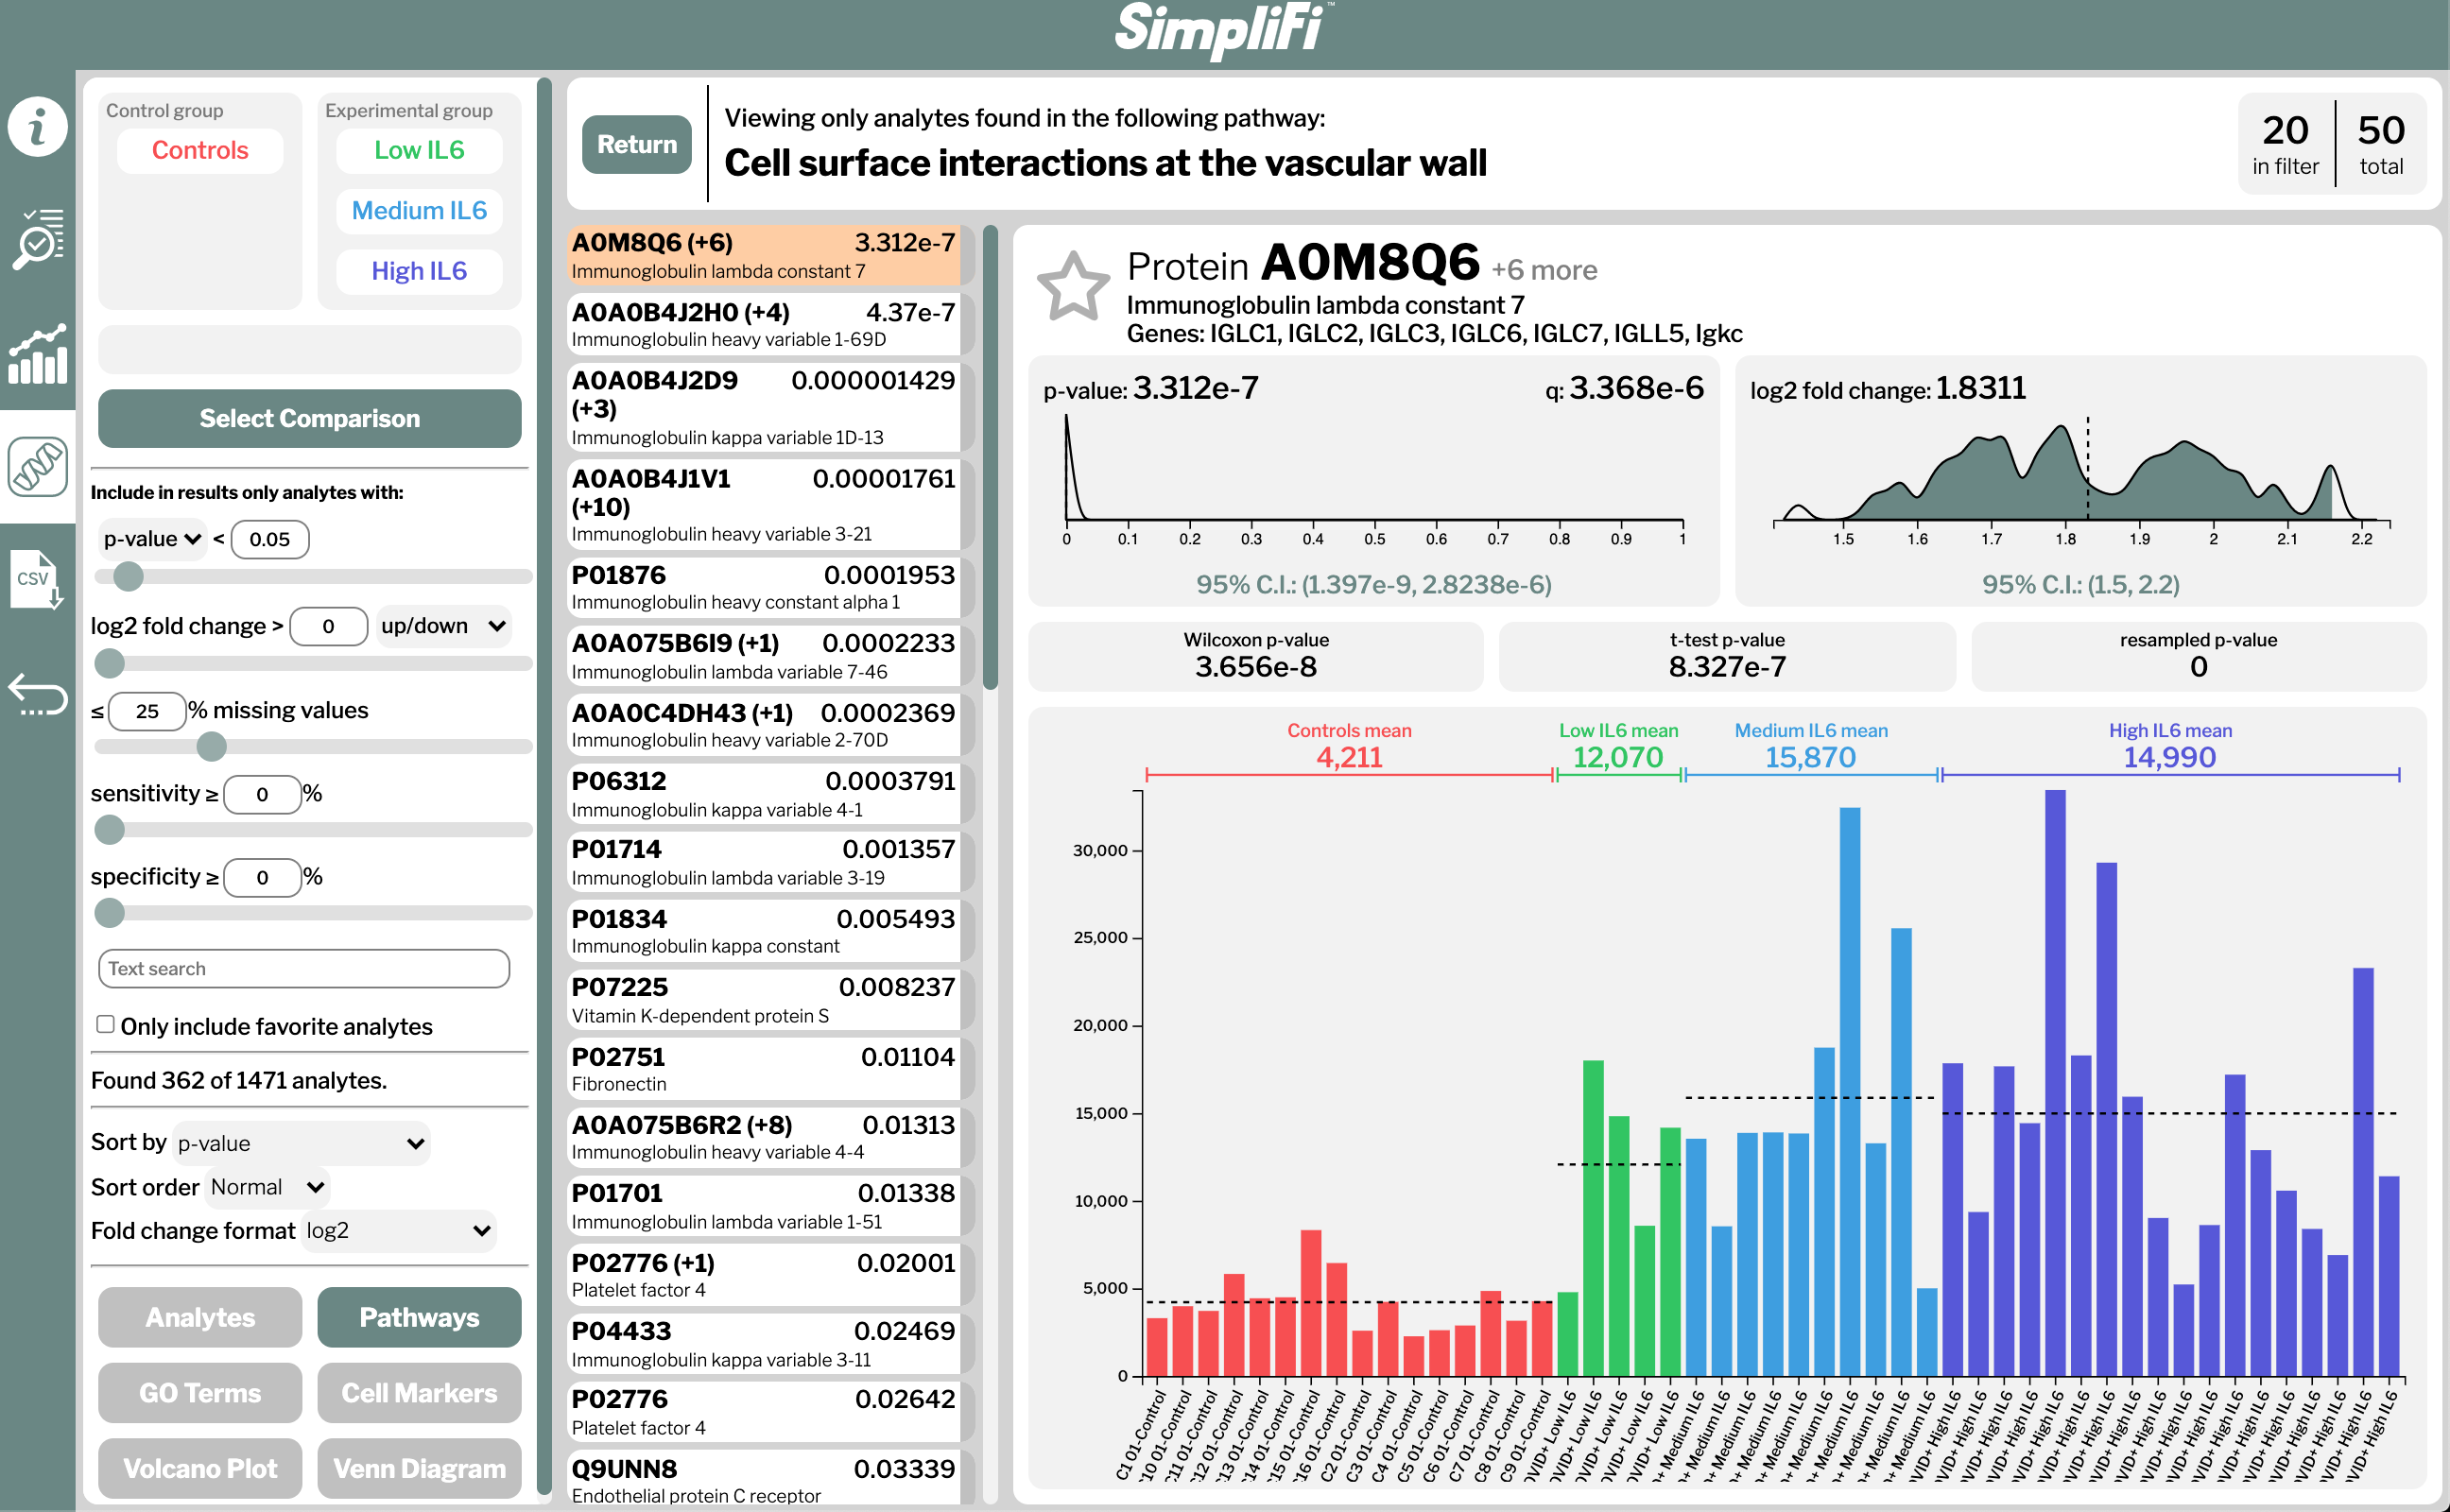Select analyte A0A0B4J2H0 (+4) in list
The width and height of the screenshot is (2450, 1512).
(x=764, y=324)
